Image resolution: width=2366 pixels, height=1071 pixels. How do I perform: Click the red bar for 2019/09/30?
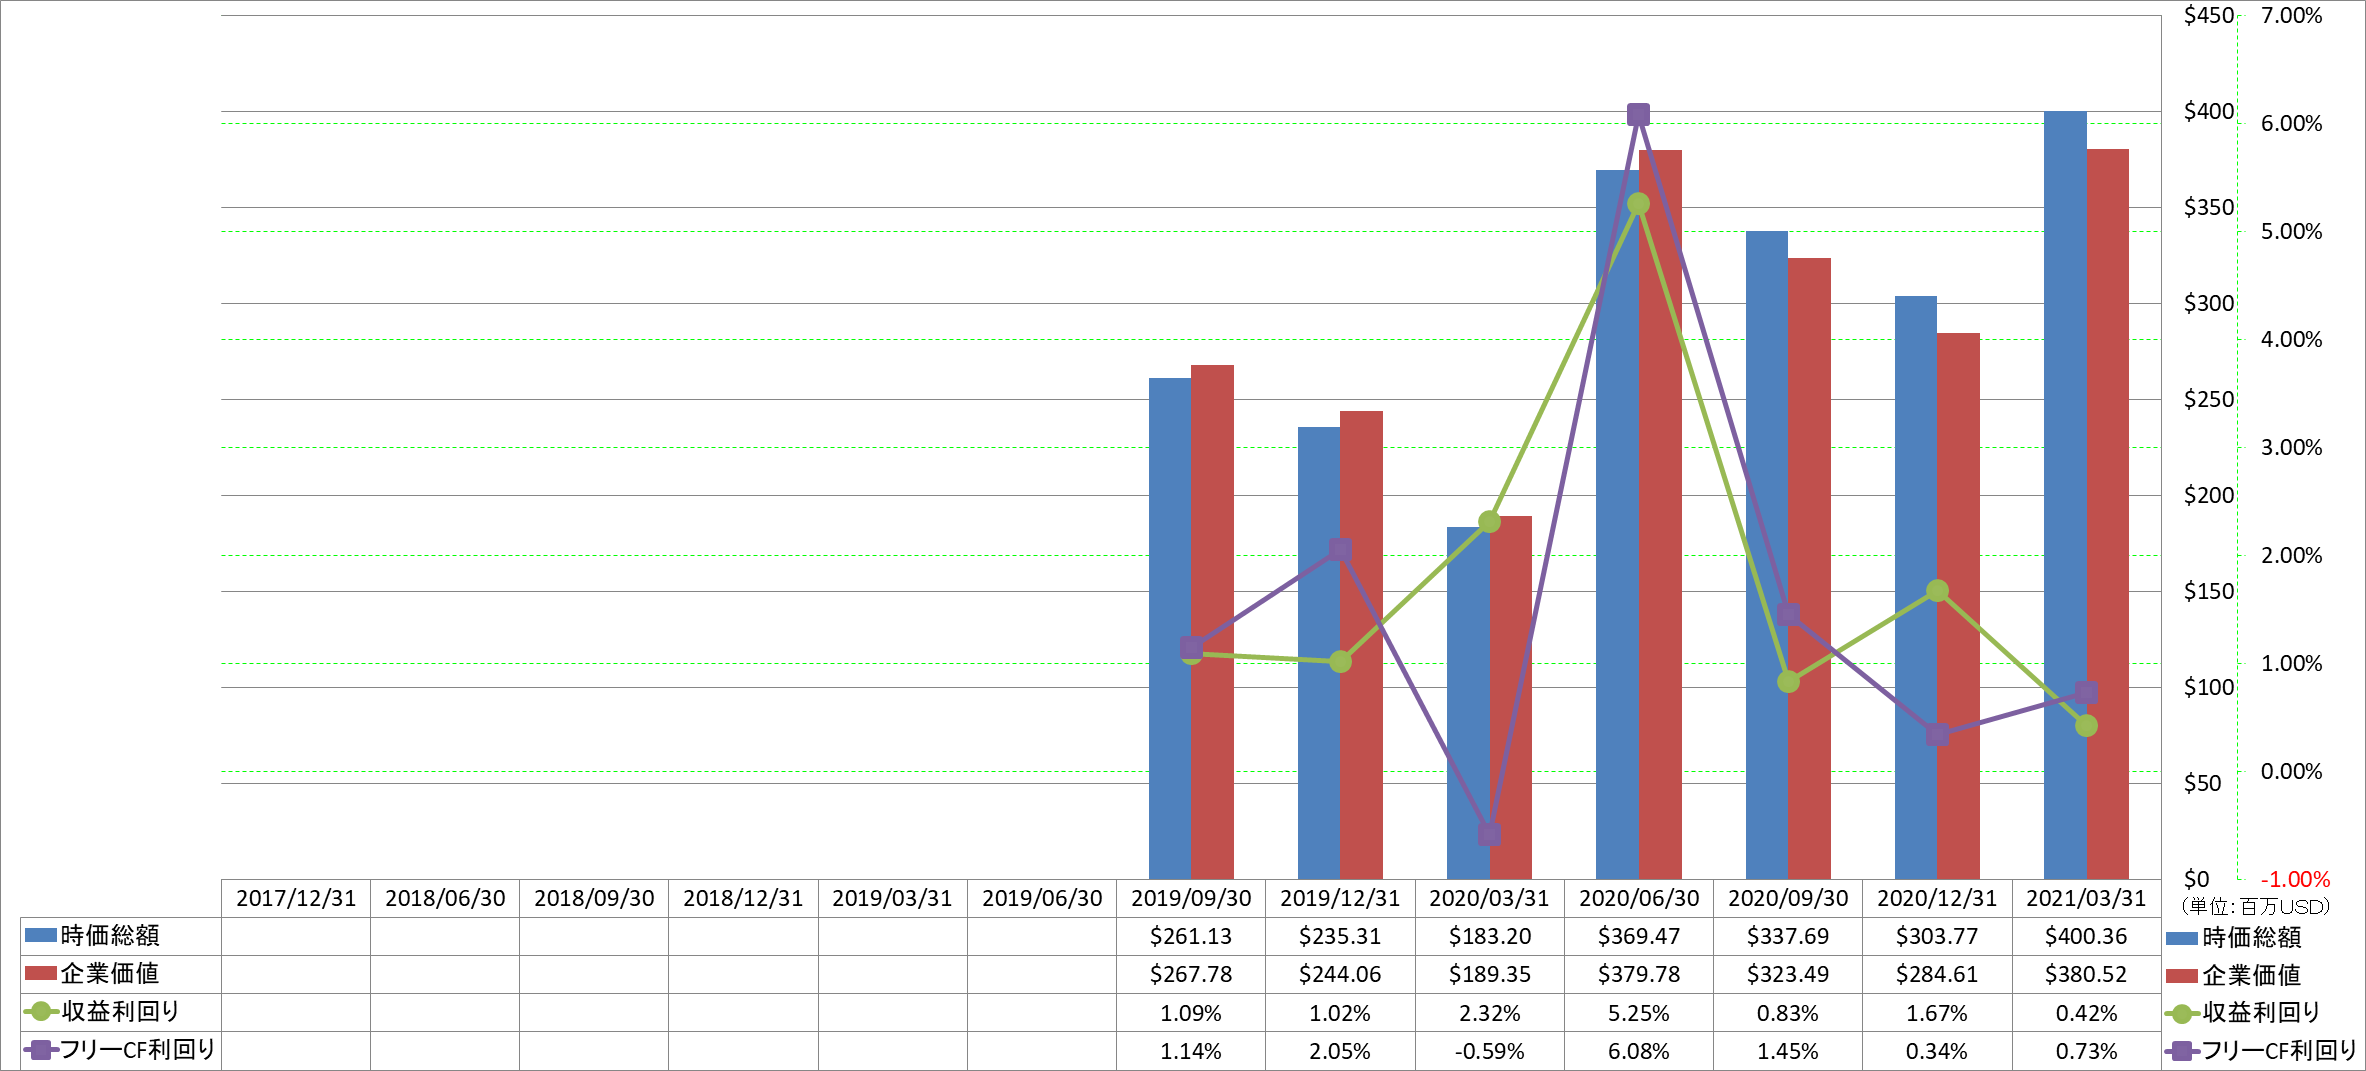pyautogui.click(x=1212, y=622)
